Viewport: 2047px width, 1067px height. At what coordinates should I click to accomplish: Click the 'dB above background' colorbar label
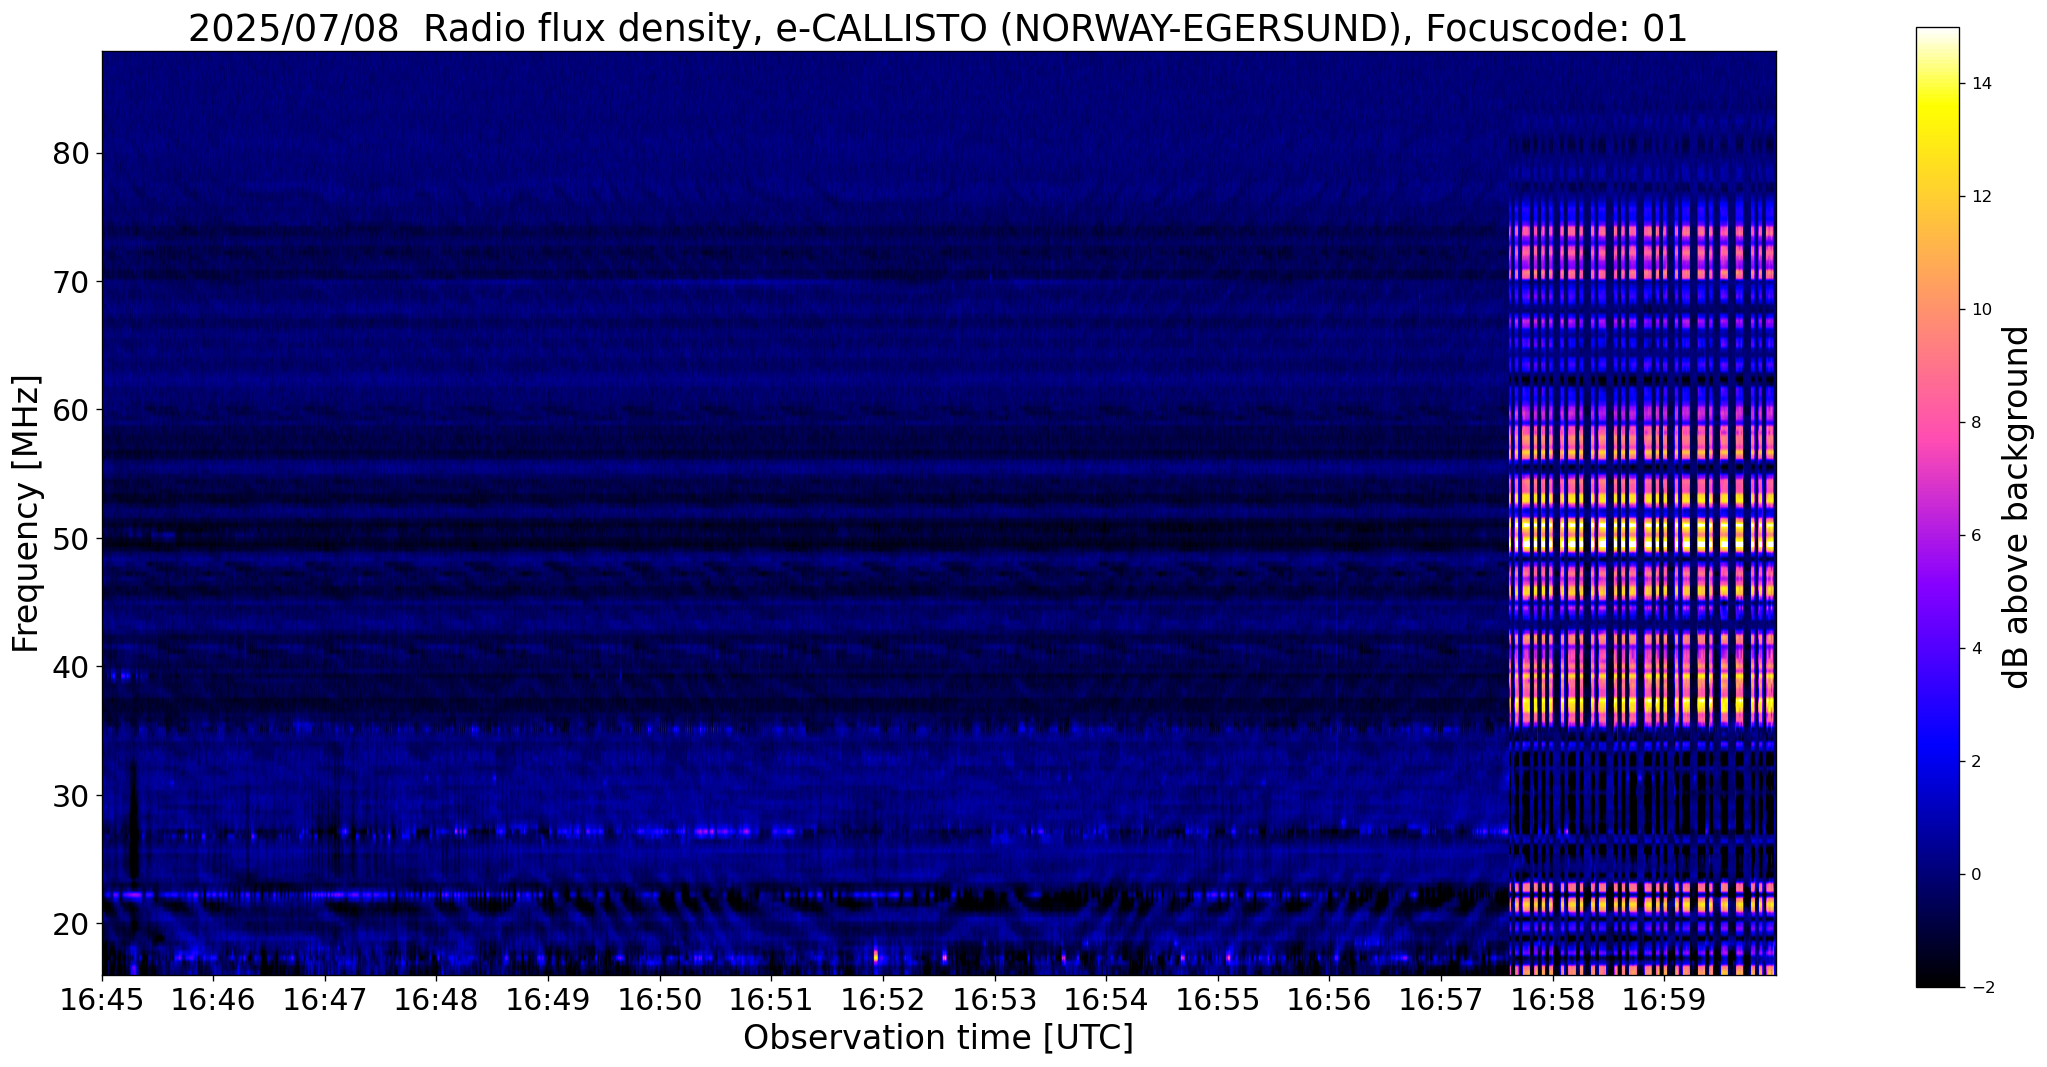point(2017,507)
